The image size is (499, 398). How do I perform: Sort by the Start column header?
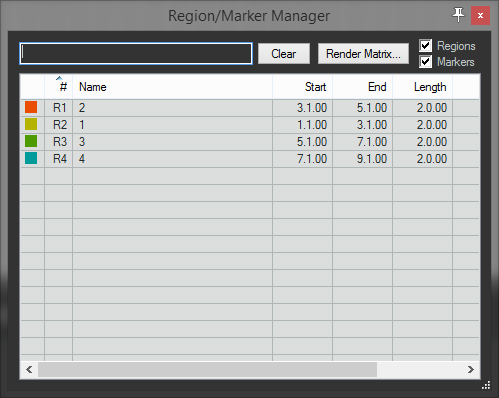tap(302, 87)
